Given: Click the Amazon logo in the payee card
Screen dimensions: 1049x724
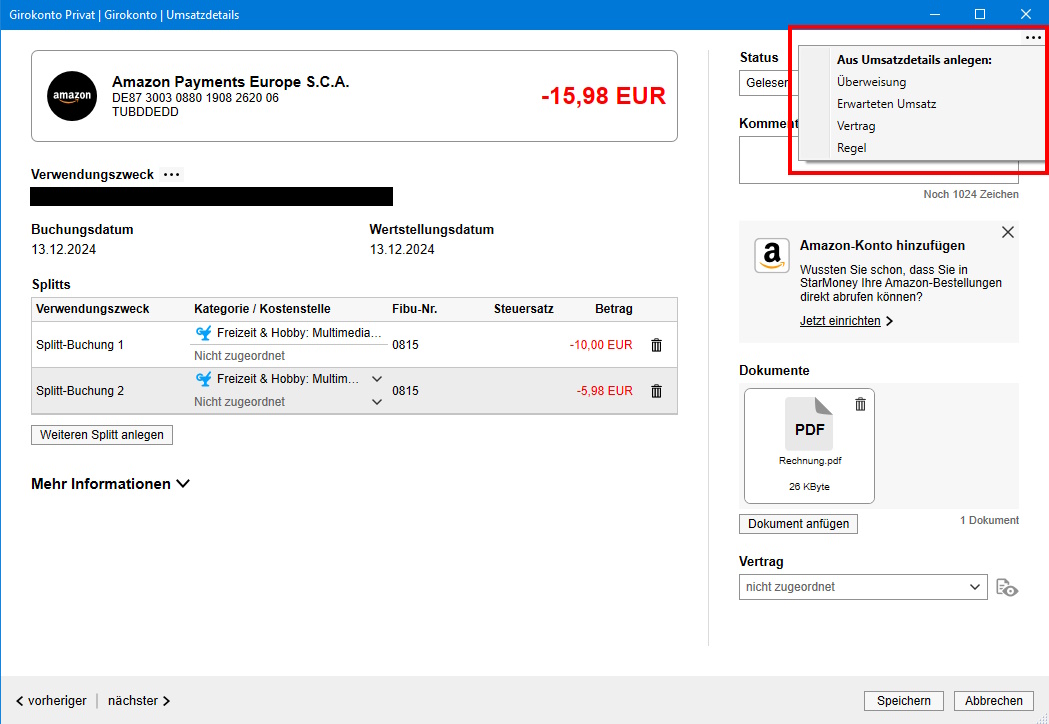Looking at the screenshot, I should [x=72, y=96].
